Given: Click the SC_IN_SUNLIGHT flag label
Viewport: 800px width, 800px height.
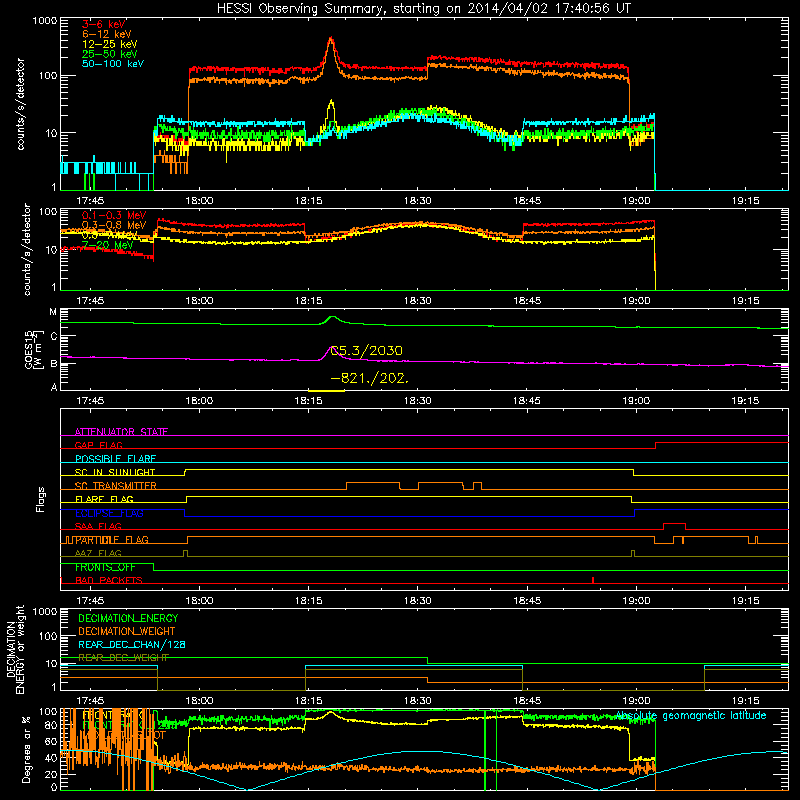Looking at the screenshot, I should 115,472.
